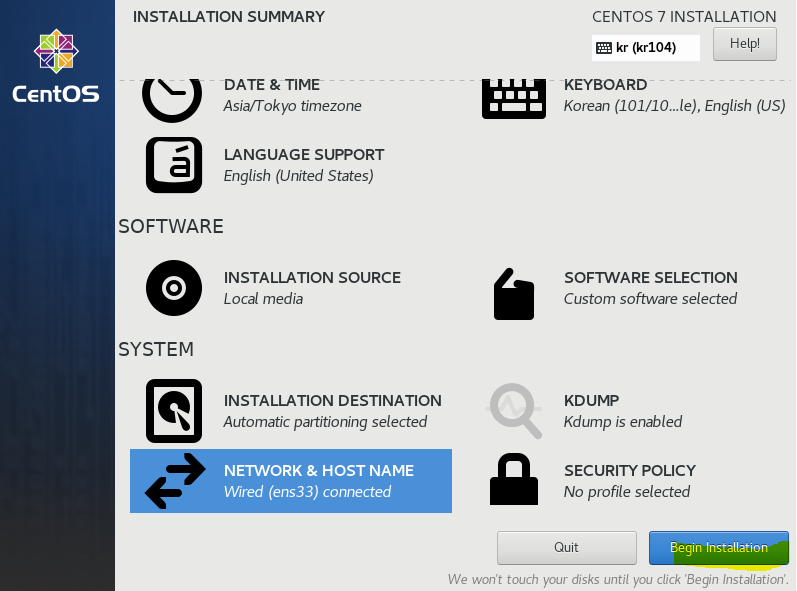The height and width of the screenshot is (591, 797).
Task: Switch keyboard layout via kr (kr104) indicator
Action: point(646,48)
